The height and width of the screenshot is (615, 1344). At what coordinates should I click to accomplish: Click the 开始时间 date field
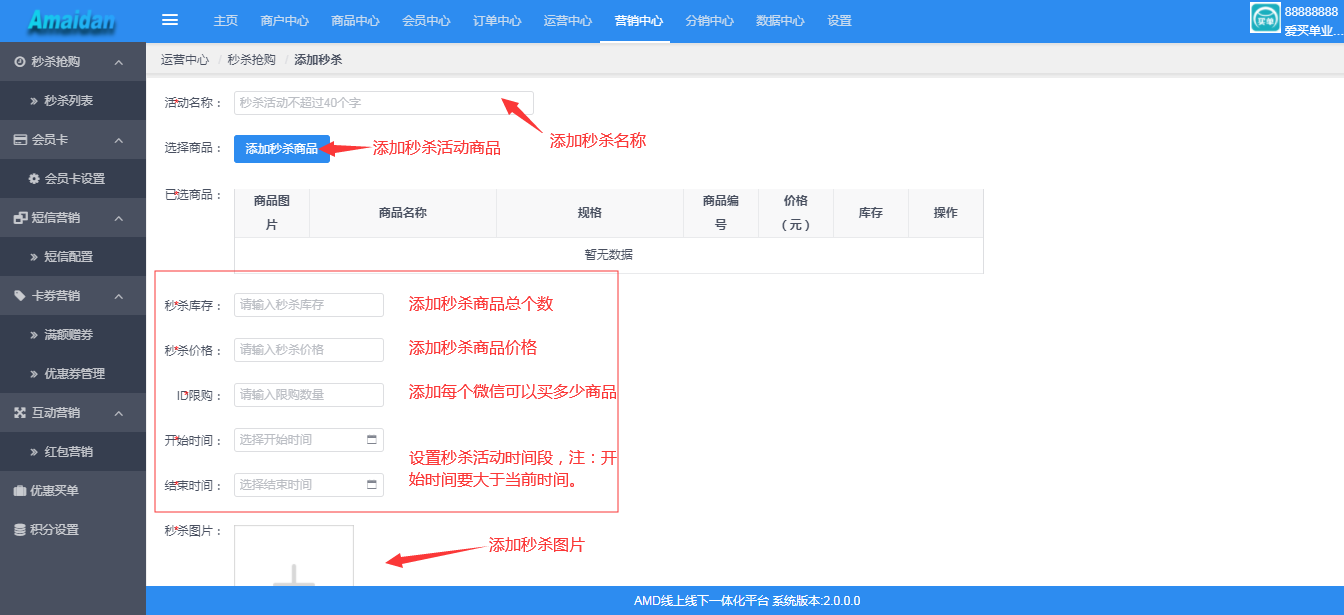click(309, 440)
